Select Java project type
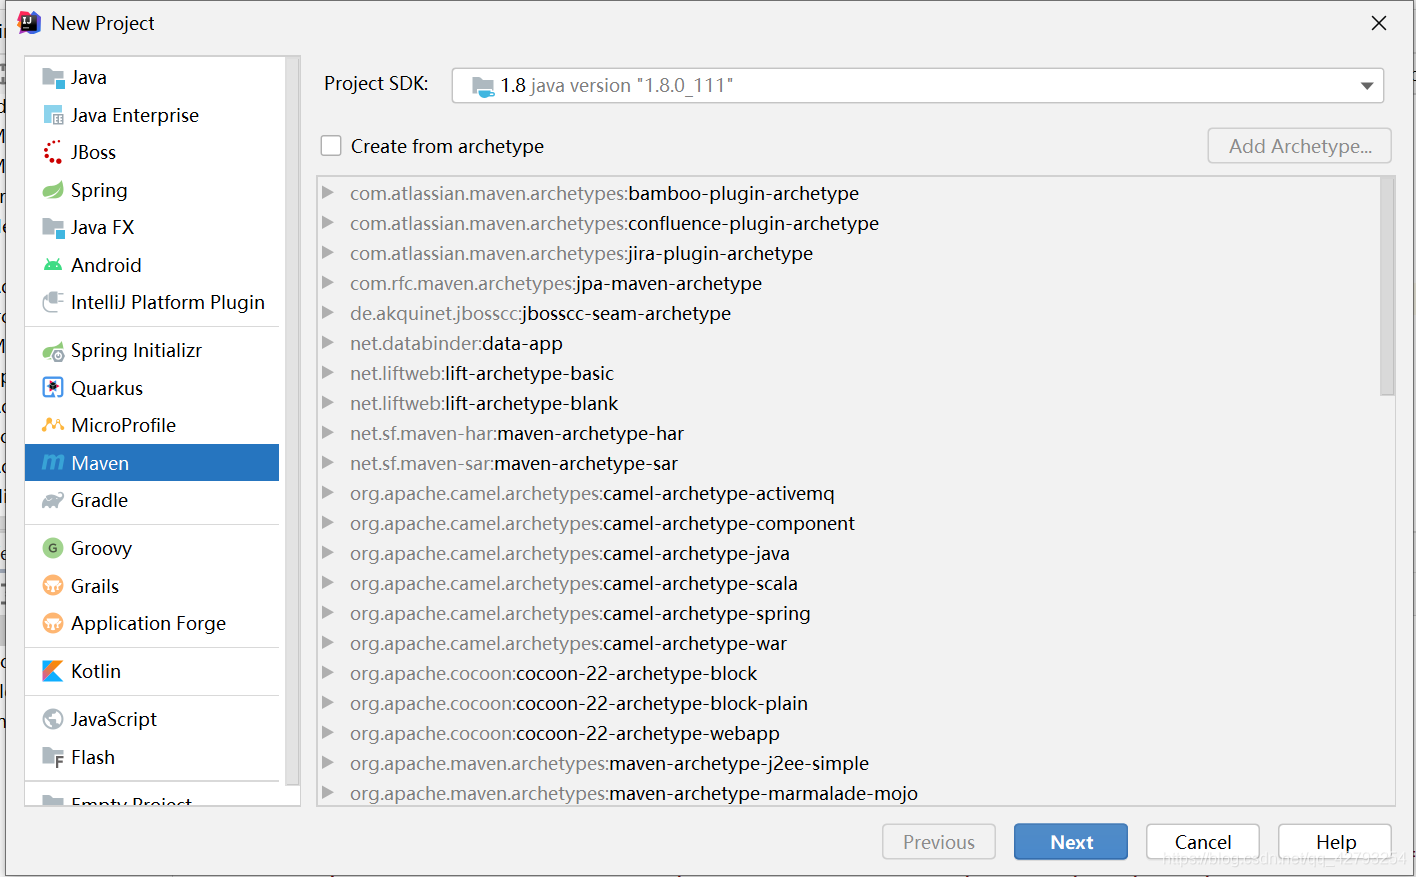1416x877 pixels. 152,78
